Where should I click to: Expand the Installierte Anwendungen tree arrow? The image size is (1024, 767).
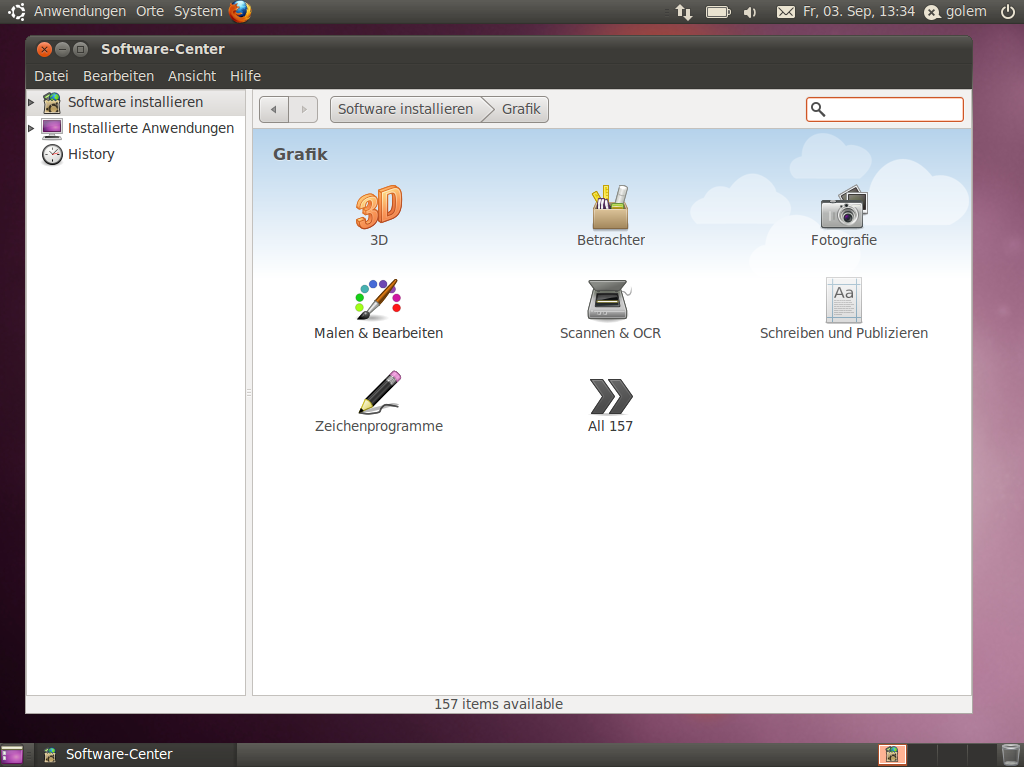31,128
